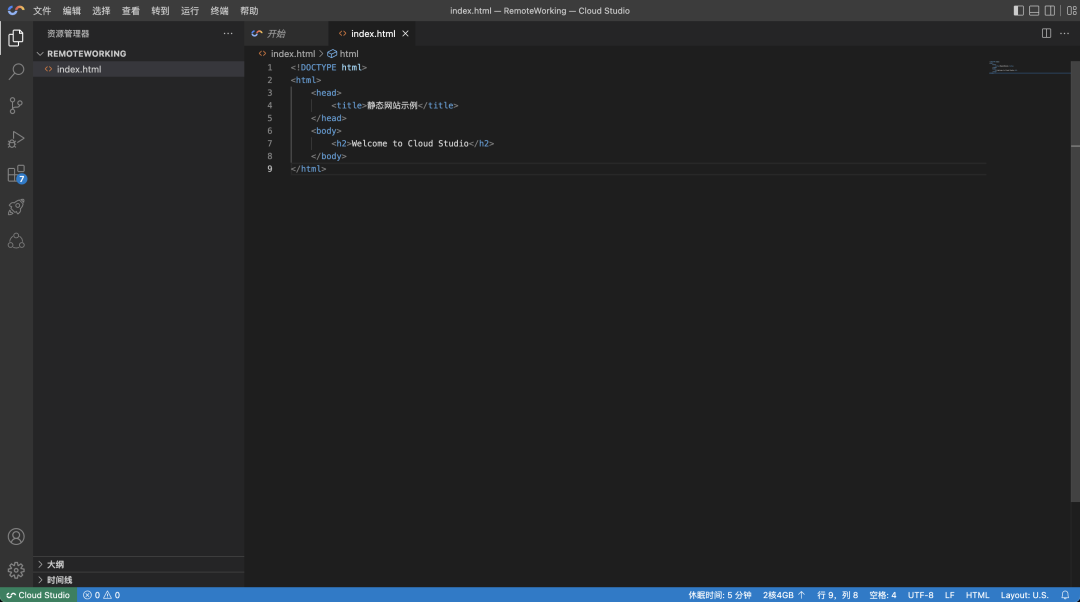Viewport: 1080px width, 602px height.
Task: Change line ending via LF
Action: pos(949,595)
